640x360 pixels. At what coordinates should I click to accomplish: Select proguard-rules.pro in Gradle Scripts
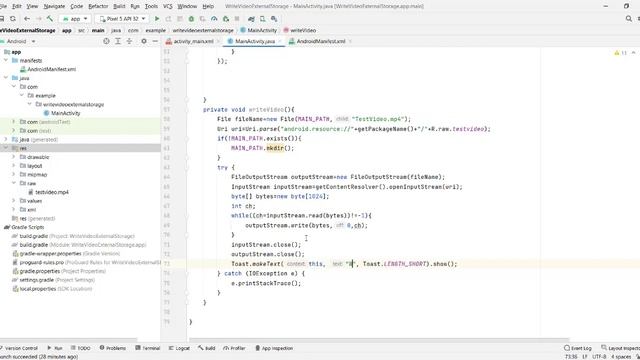(x=42, y=262)
